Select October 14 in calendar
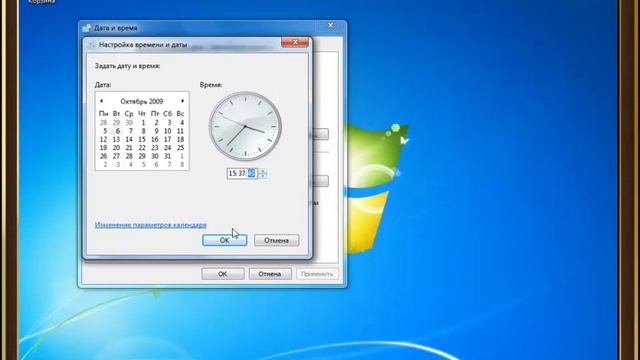Viewport: 640px width, 360px height. click(x=129, y=140)
